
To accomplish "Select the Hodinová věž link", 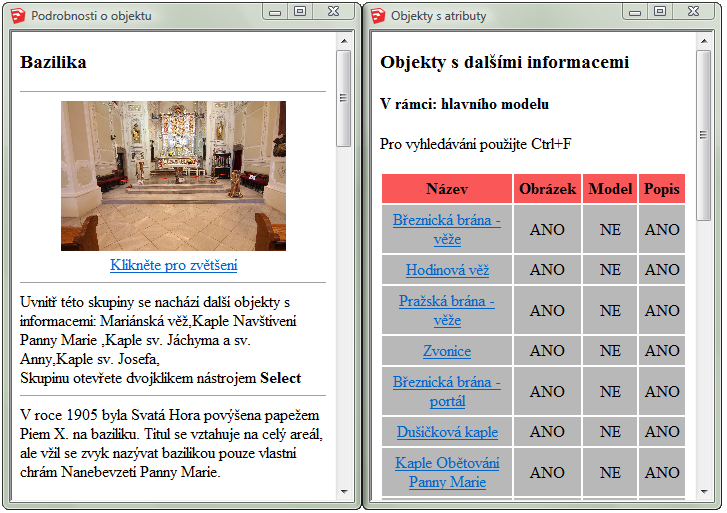I will (447, 270).
